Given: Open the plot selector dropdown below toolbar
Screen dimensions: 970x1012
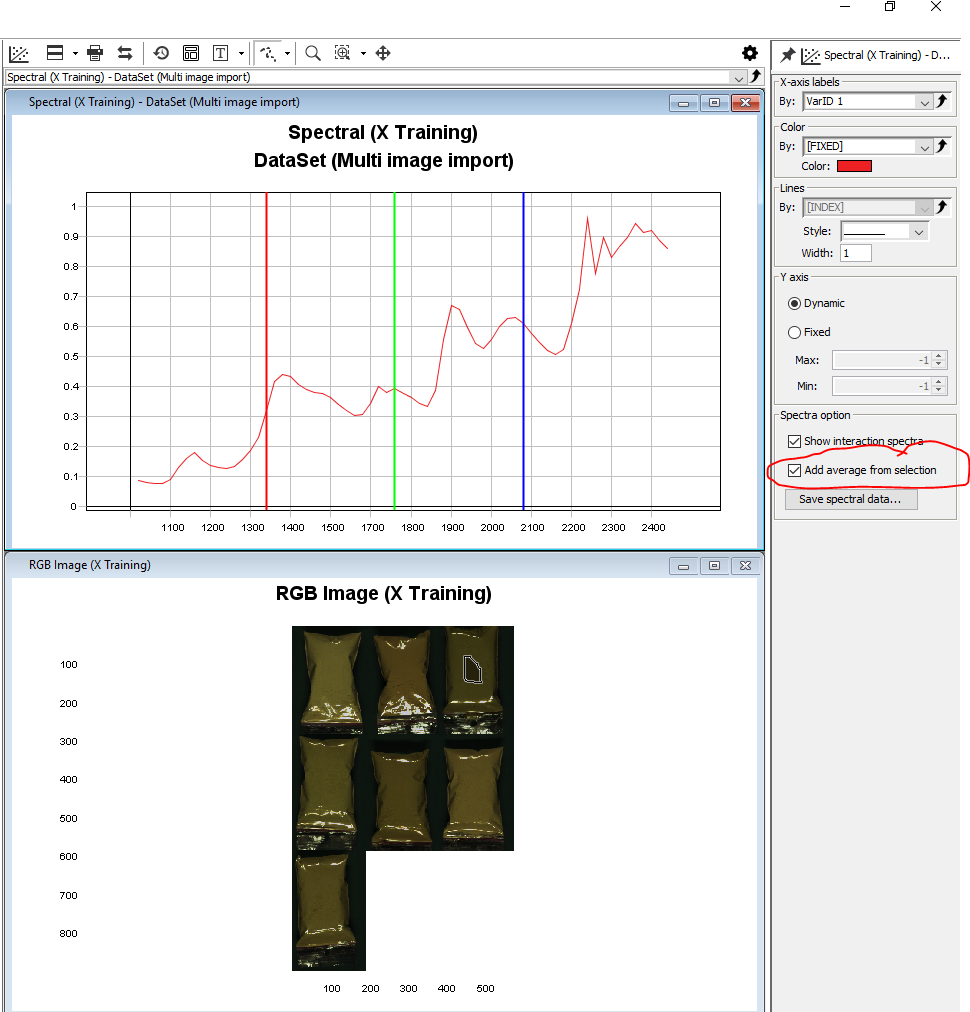Looking at the screenshot, I should click(x=739, y=77).
